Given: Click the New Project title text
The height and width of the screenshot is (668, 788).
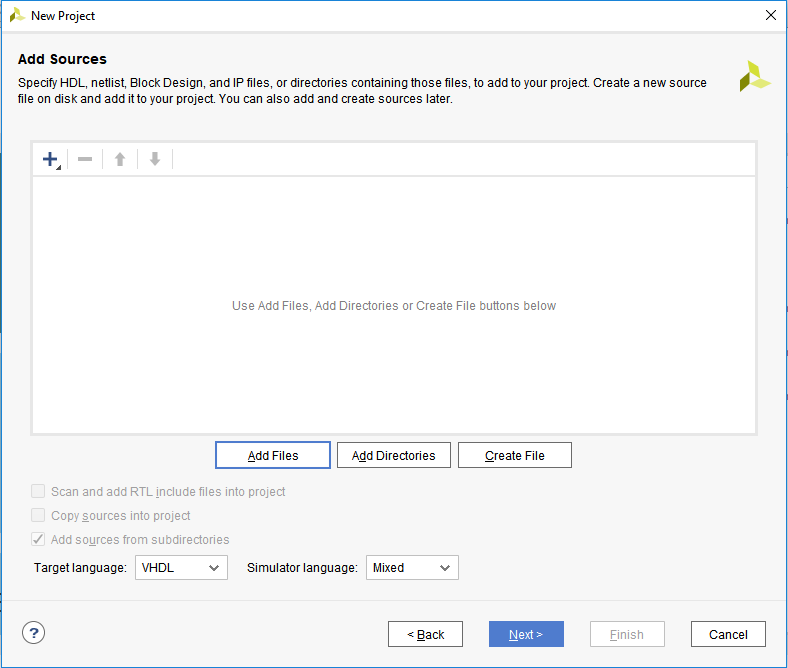Looking at the screenshot, I should point(63,16).
